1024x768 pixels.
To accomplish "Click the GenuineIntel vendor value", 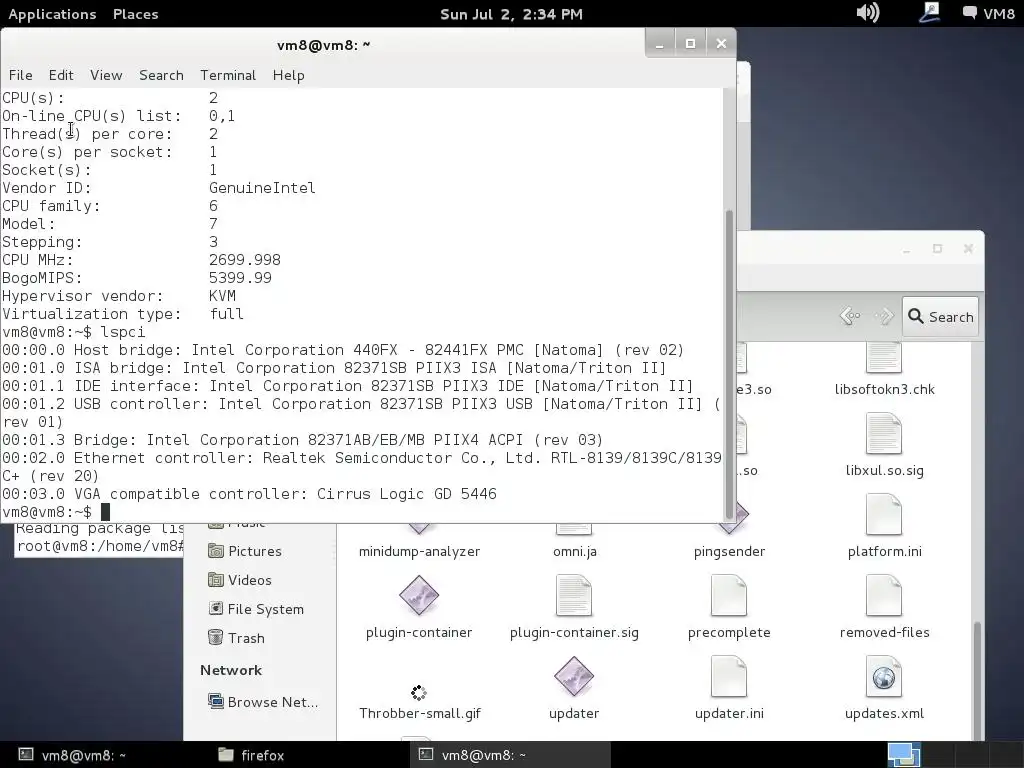I will [263, 188].
